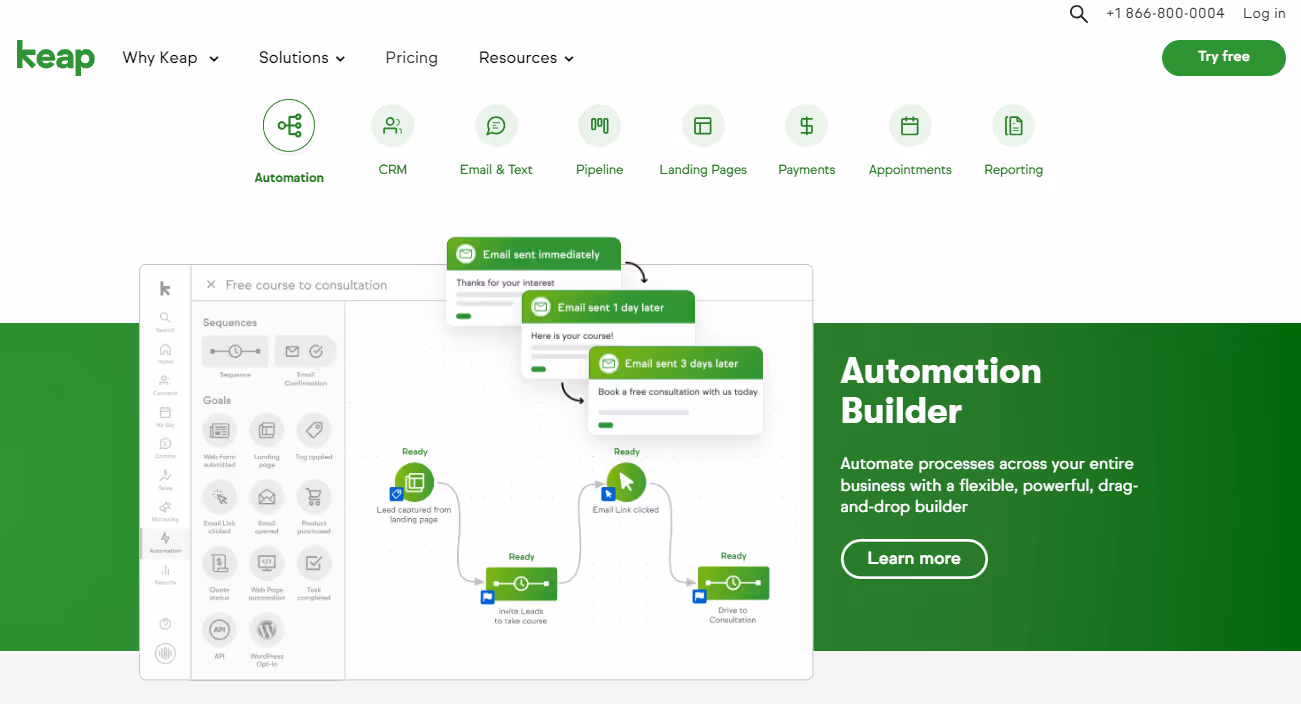Click the WordPress Opt-In goal icon
The width and height of the screenshot is (1301, 704).
point(267,630)
